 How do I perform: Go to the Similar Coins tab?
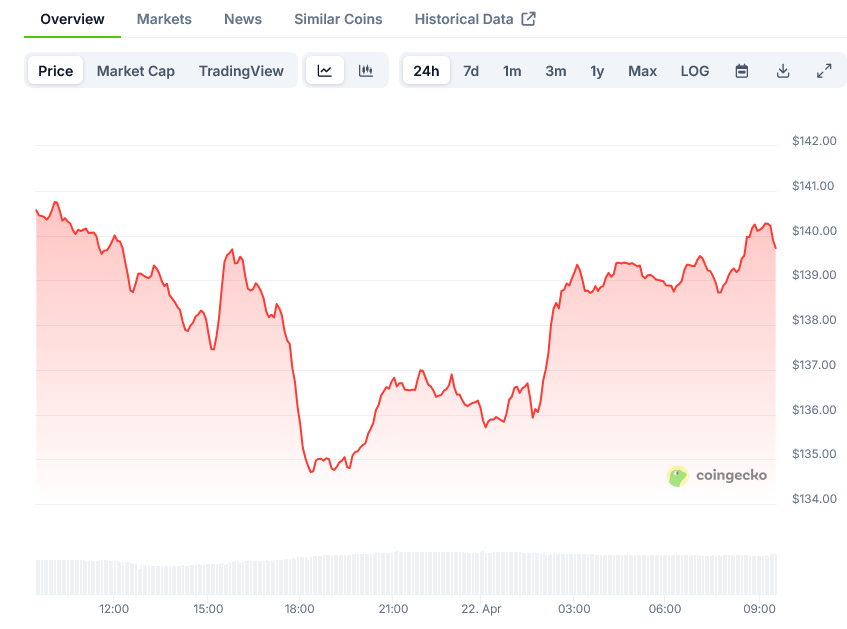click(338, 19)
